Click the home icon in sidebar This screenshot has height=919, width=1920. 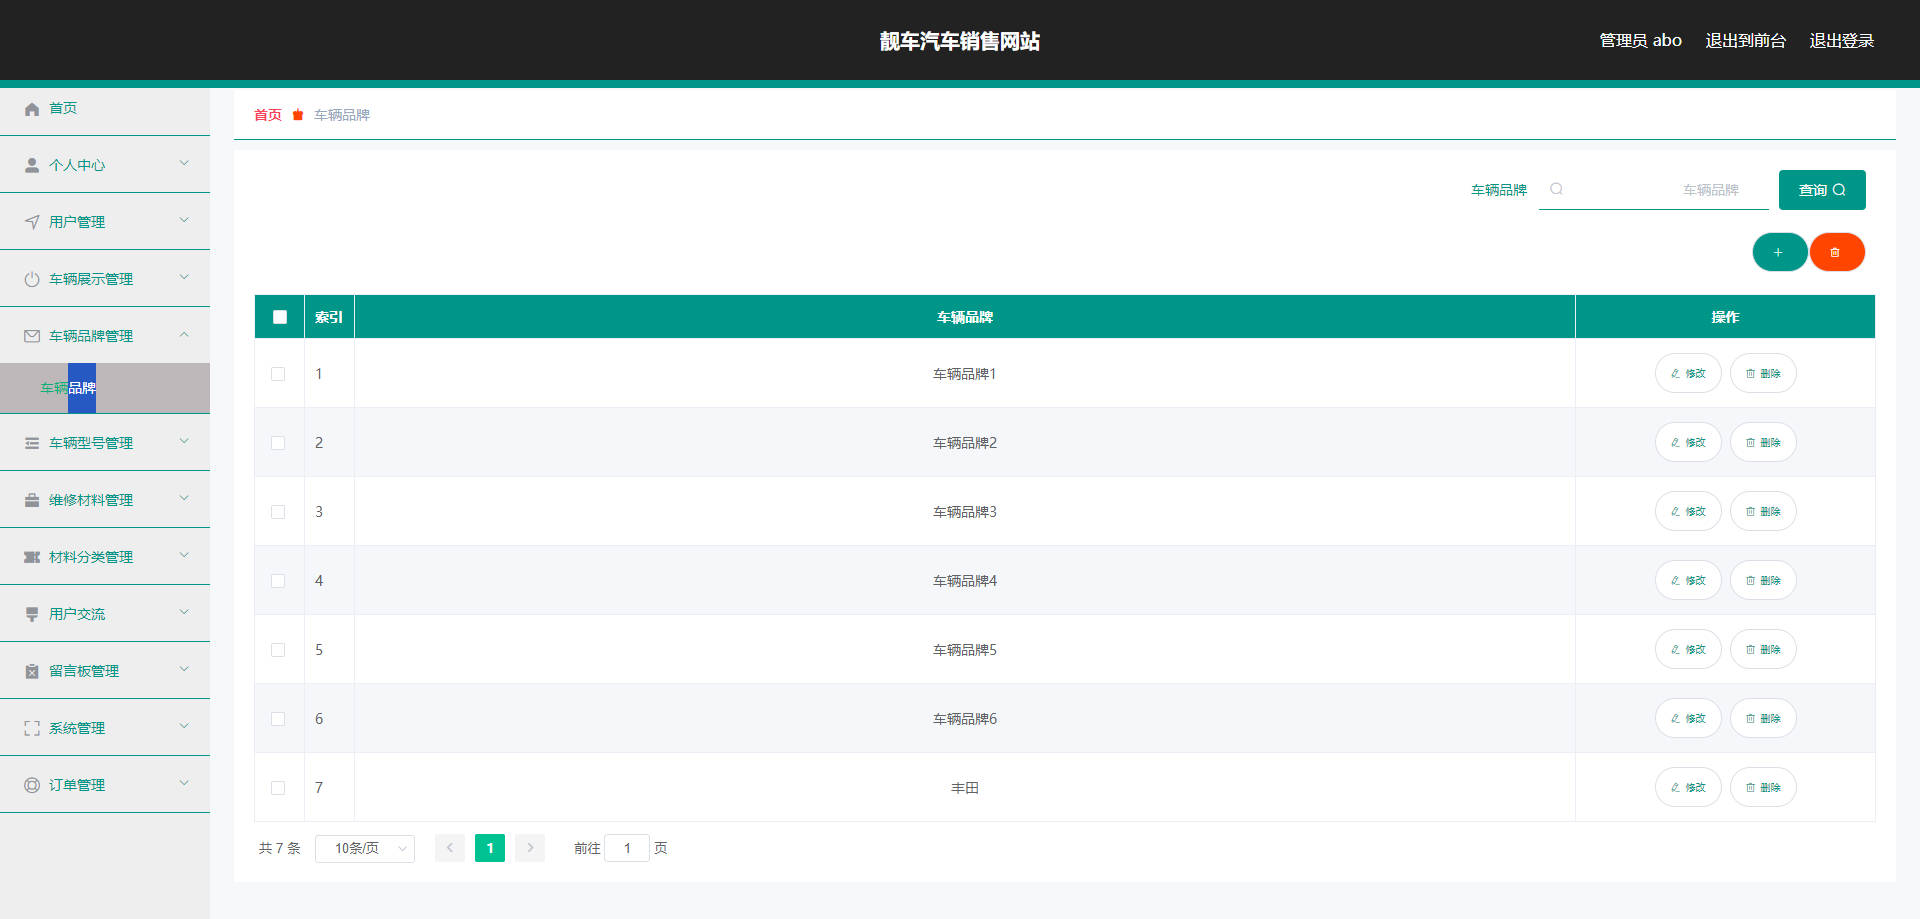(x=32, y=109)
